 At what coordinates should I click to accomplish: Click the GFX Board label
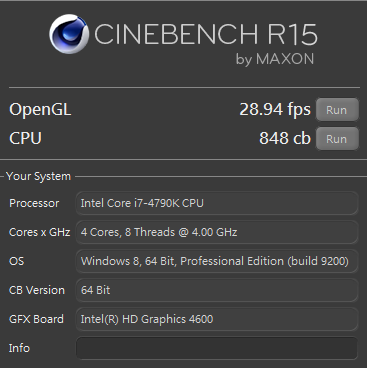(x=36, y=319)
